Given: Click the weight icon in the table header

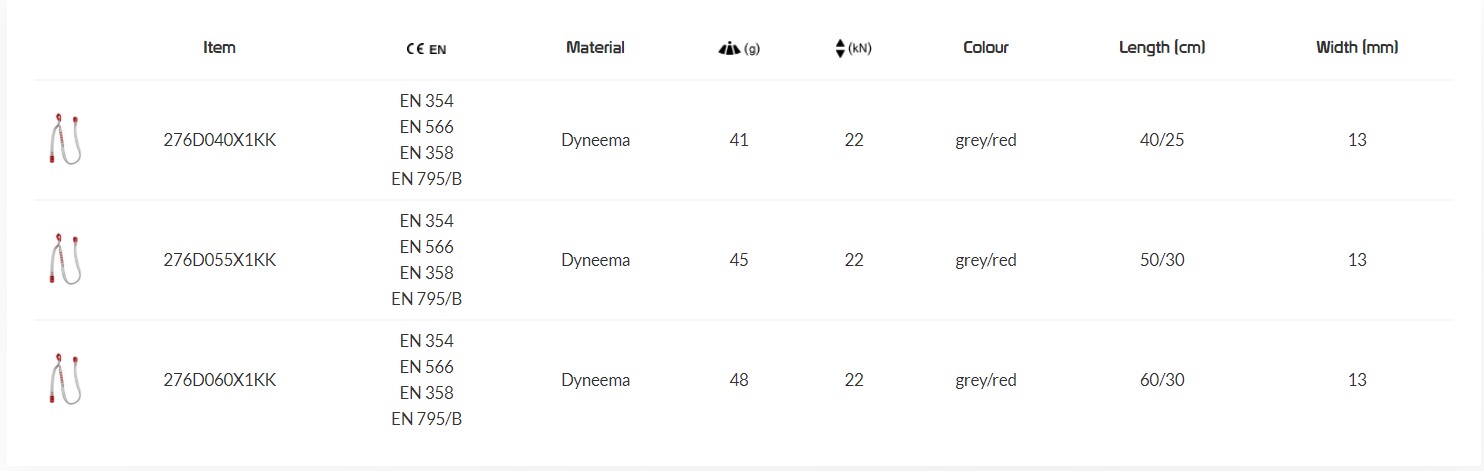Looking at the screenshot, I should tap(729, 48).
